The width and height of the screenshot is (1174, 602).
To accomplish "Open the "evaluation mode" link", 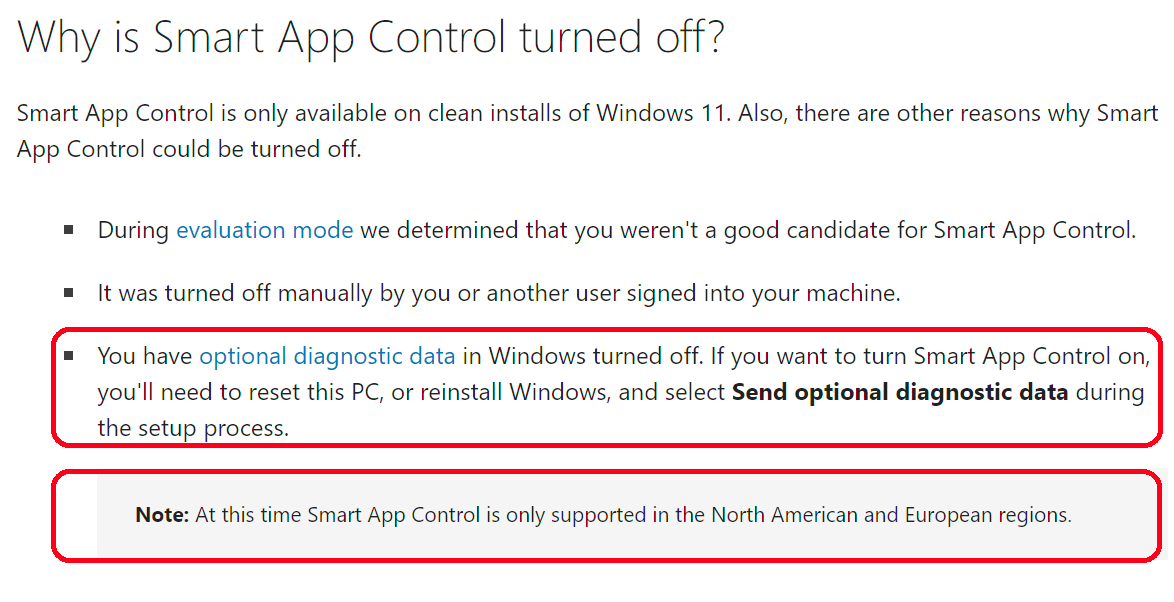I will pyautogui.click(x=264, y=230).
